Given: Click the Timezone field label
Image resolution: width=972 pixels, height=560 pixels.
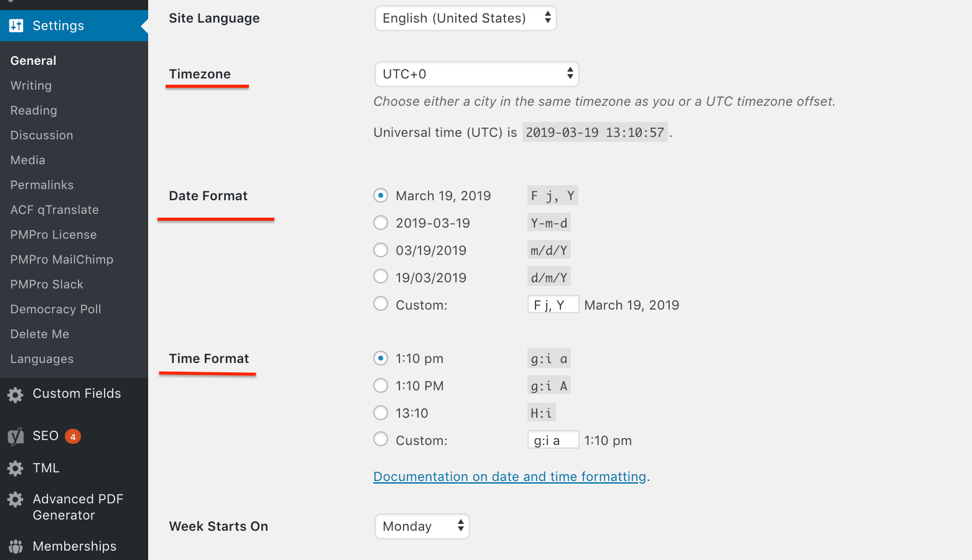Looking at the screenshot, I should 200,74.
